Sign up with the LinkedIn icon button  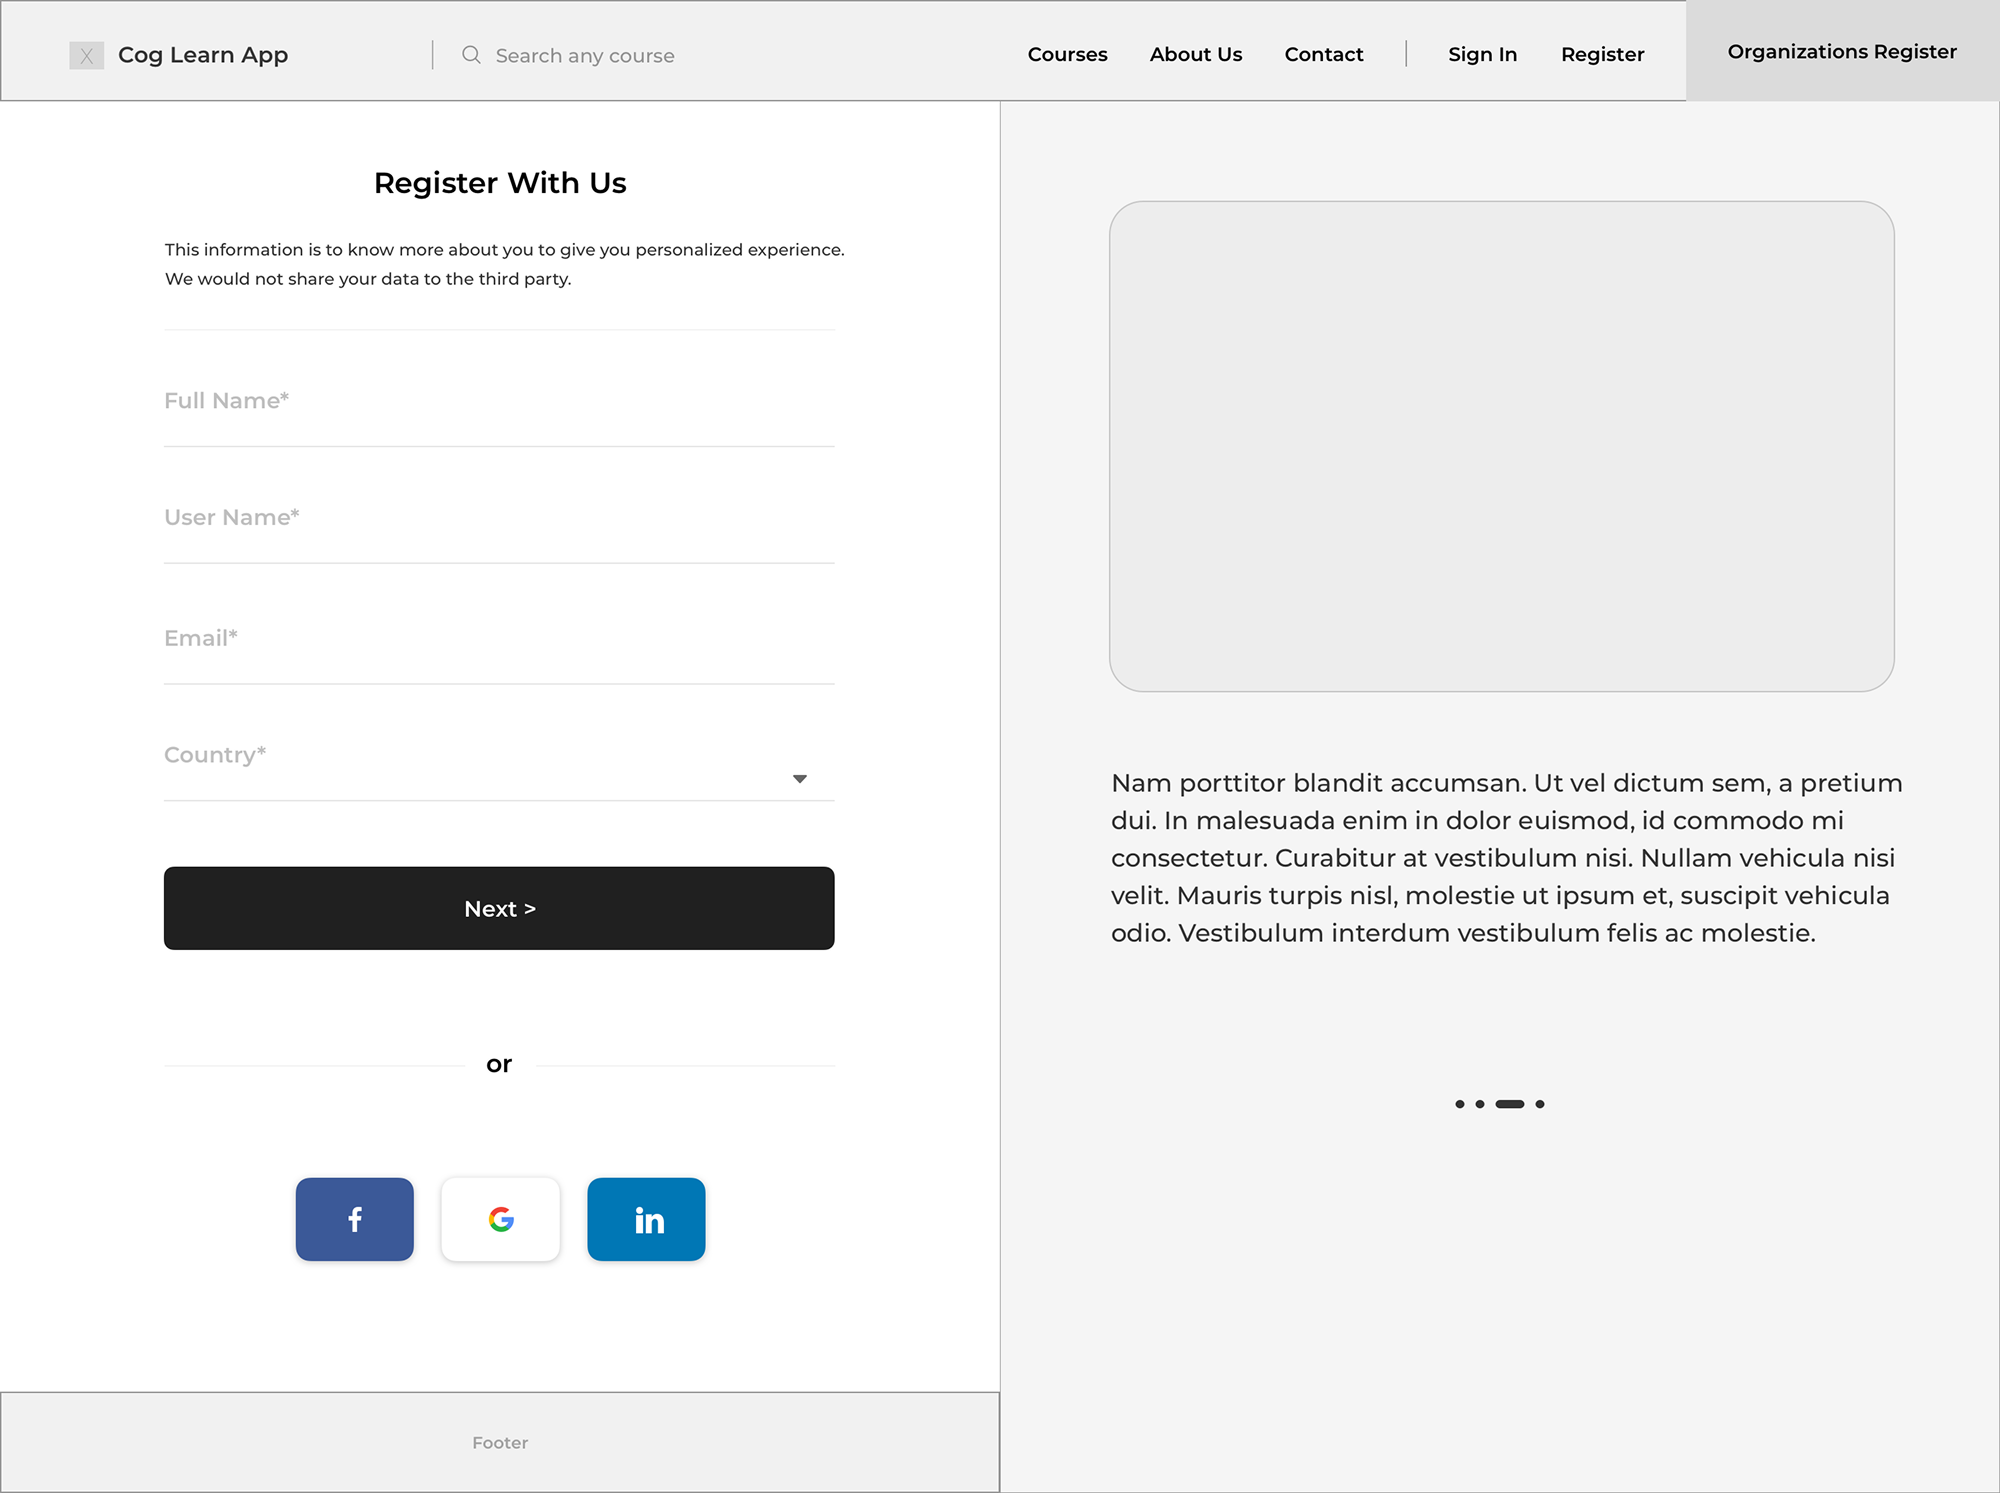(x=646, y=1219)
